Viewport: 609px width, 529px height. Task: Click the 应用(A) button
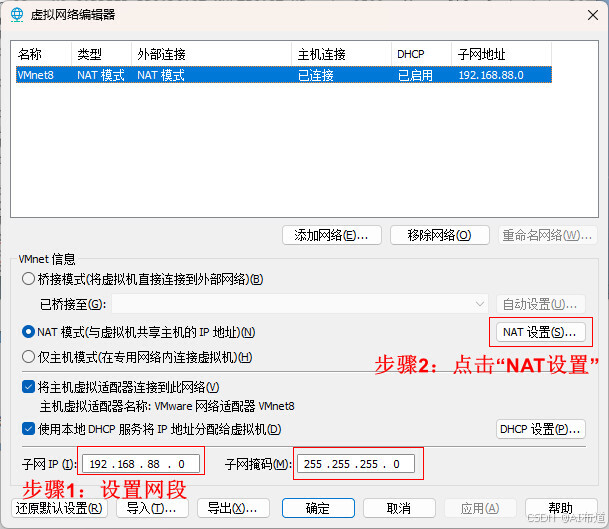point(480,508)
